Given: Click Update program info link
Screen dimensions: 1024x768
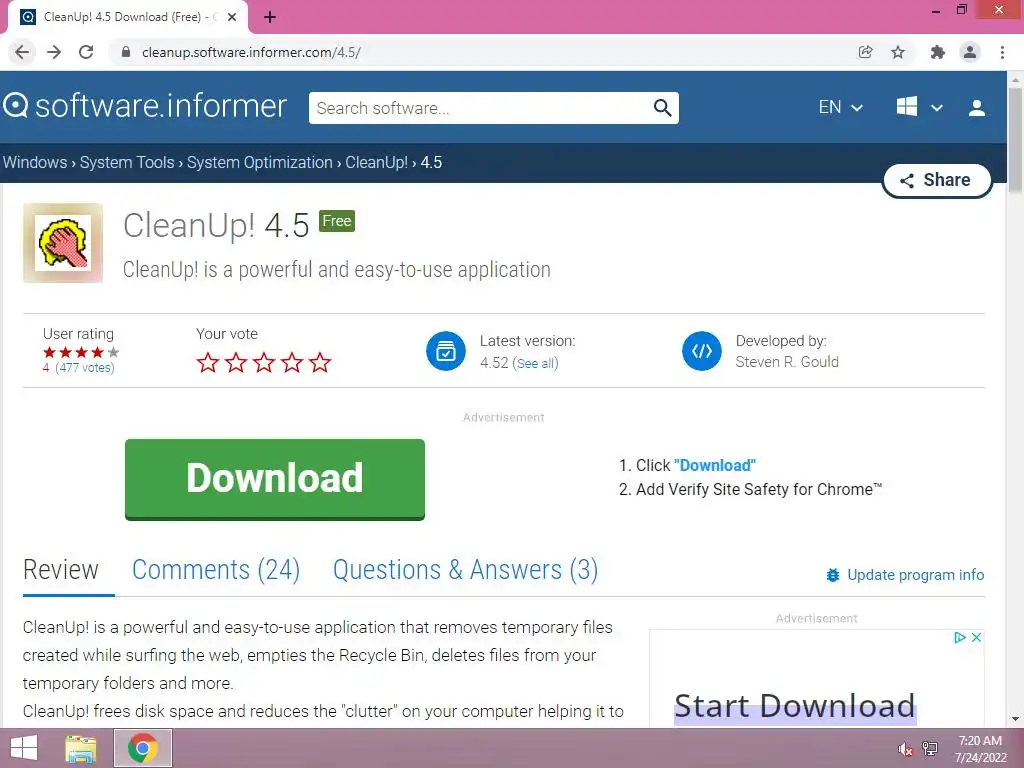Looking at the screenshot, I should pos(916,575).
